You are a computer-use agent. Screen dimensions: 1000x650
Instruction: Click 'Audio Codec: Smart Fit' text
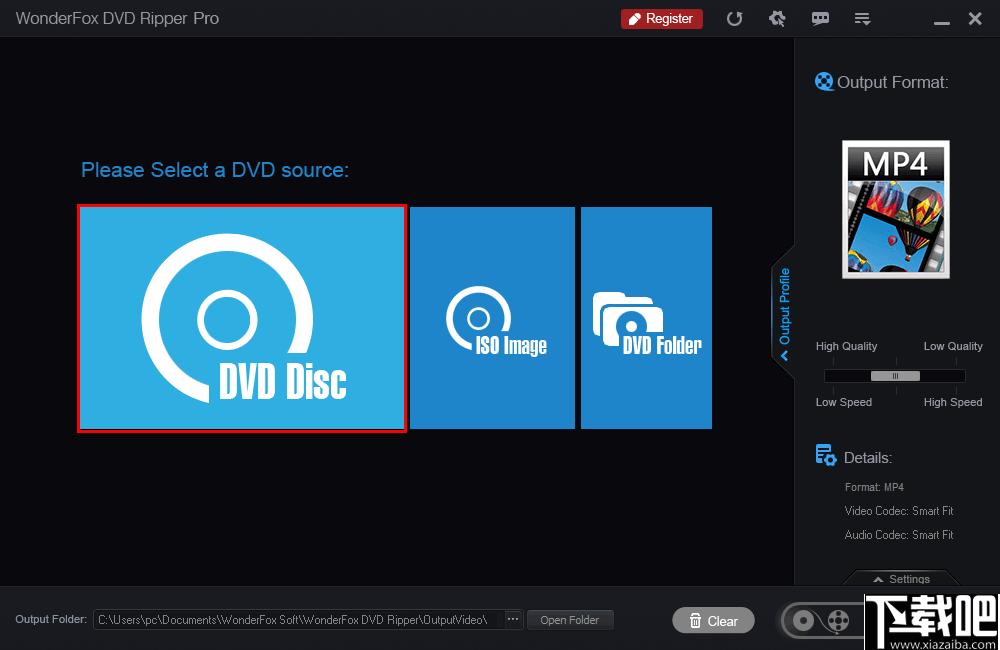click(899, 535)
